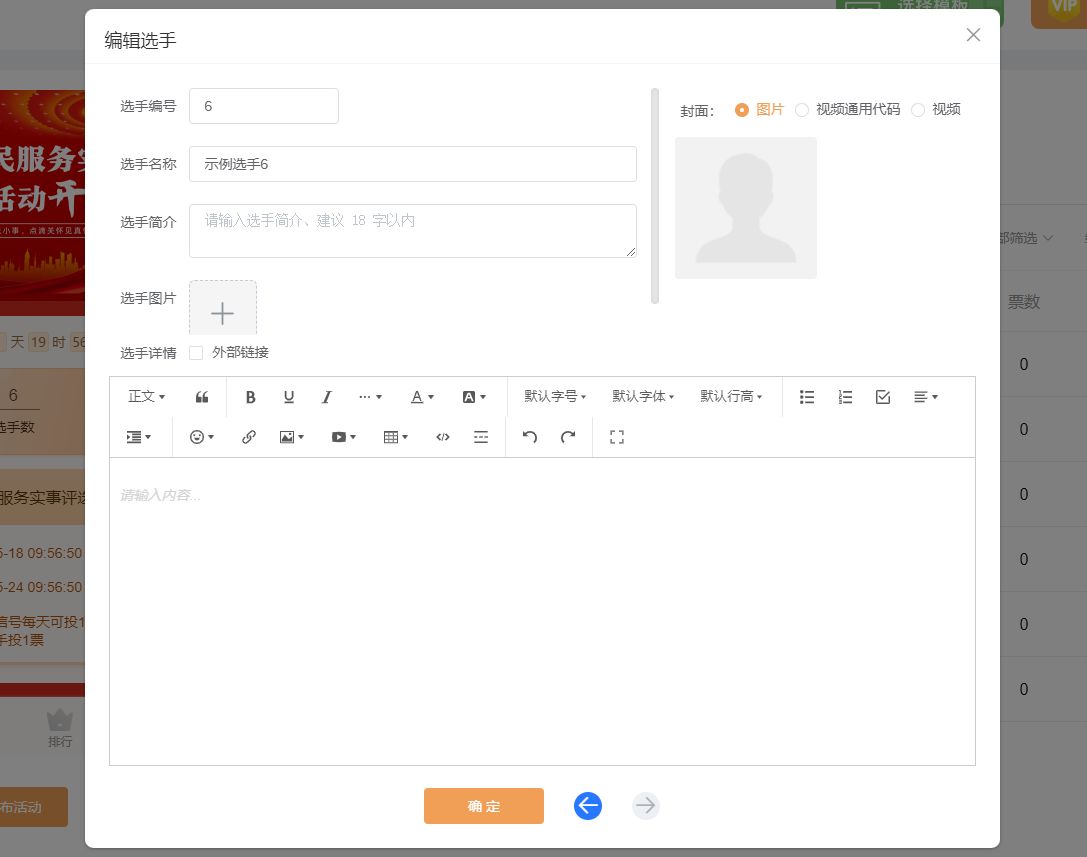This screenshot has width=1087, height=857.
Task: Click the undo arrow
Action: tap(530, 437)
